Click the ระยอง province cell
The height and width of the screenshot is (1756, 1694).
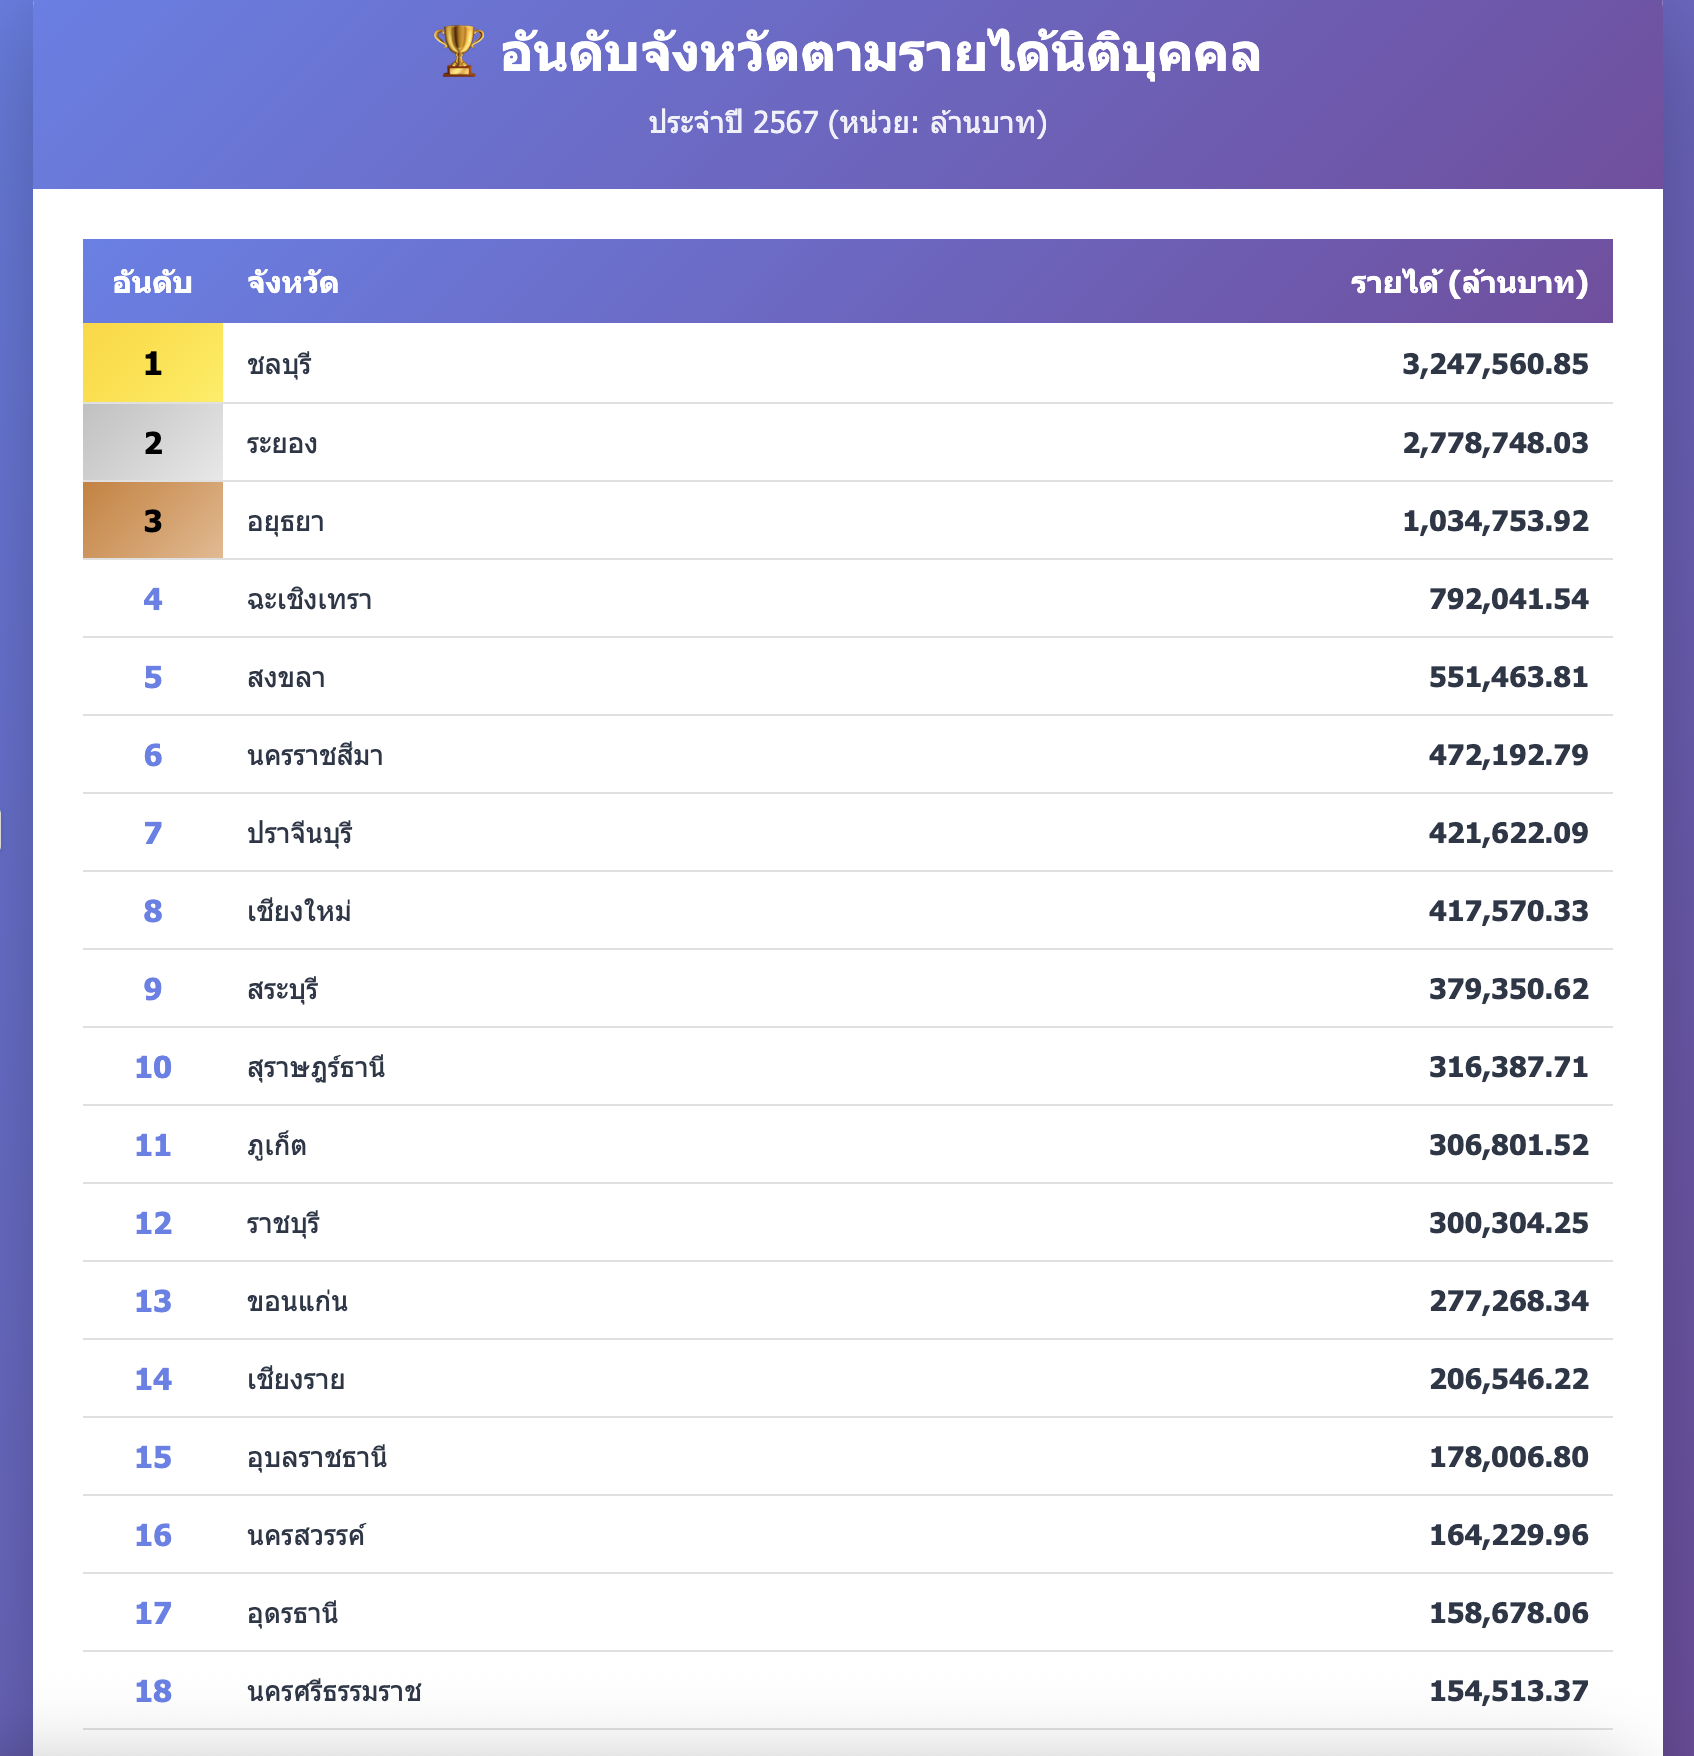click(x=282, y=443)
